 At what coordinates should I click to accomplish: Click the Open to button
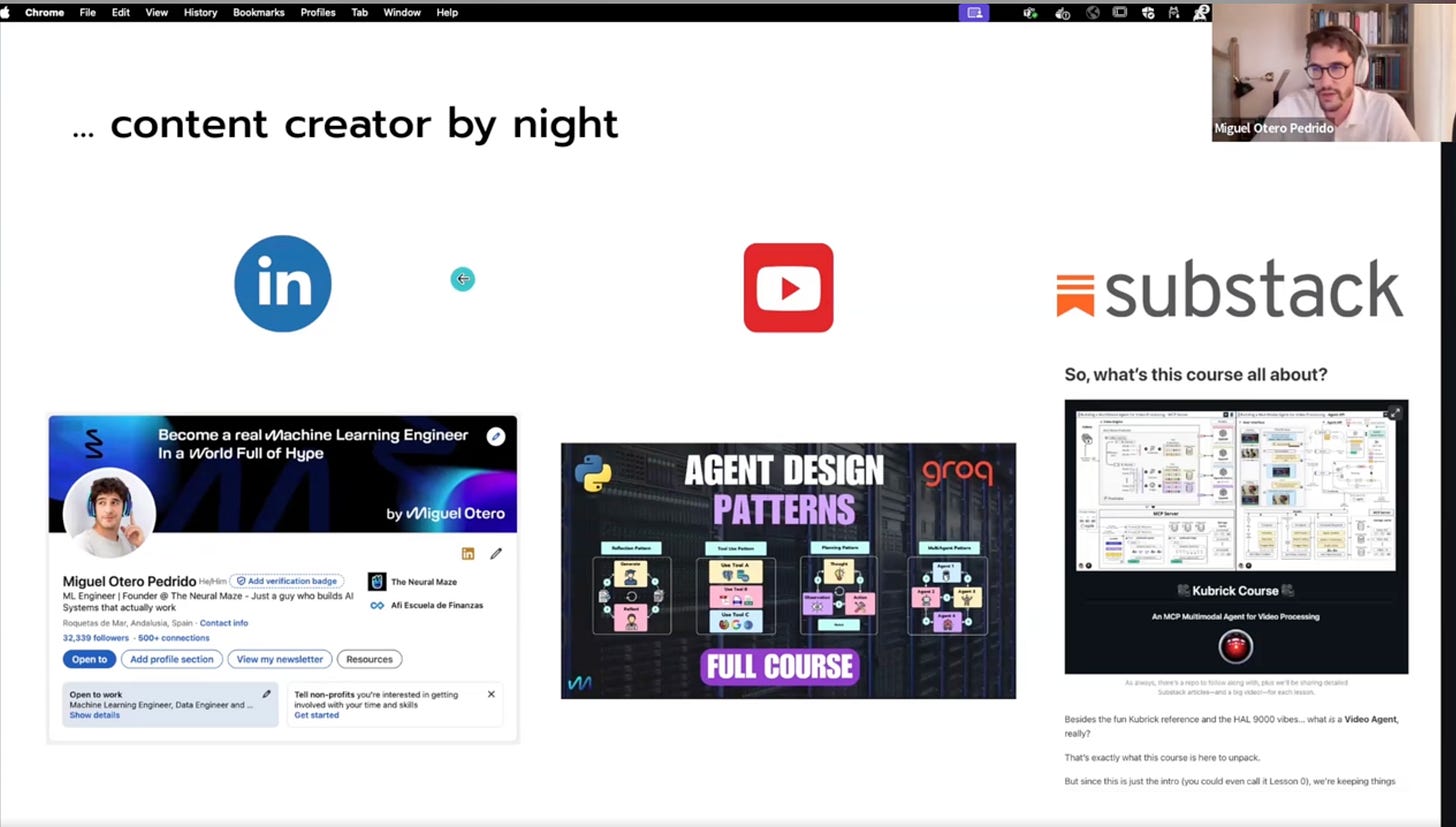coord(89,659)
